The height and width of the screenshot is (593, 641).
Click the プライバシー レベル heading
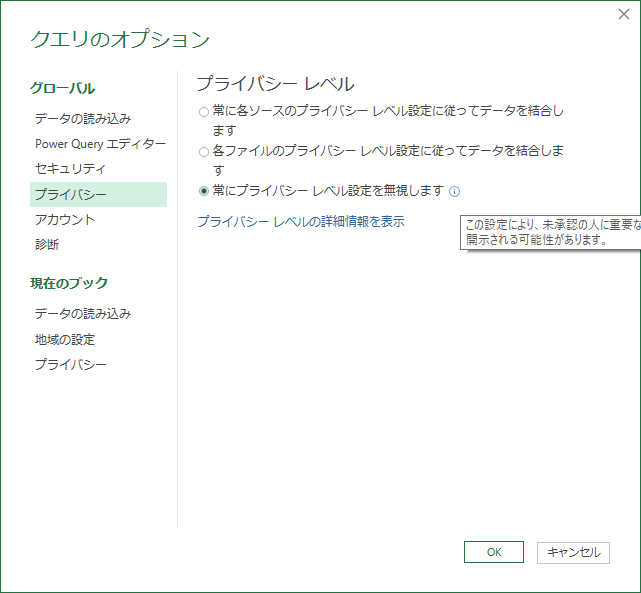(275, 84)
